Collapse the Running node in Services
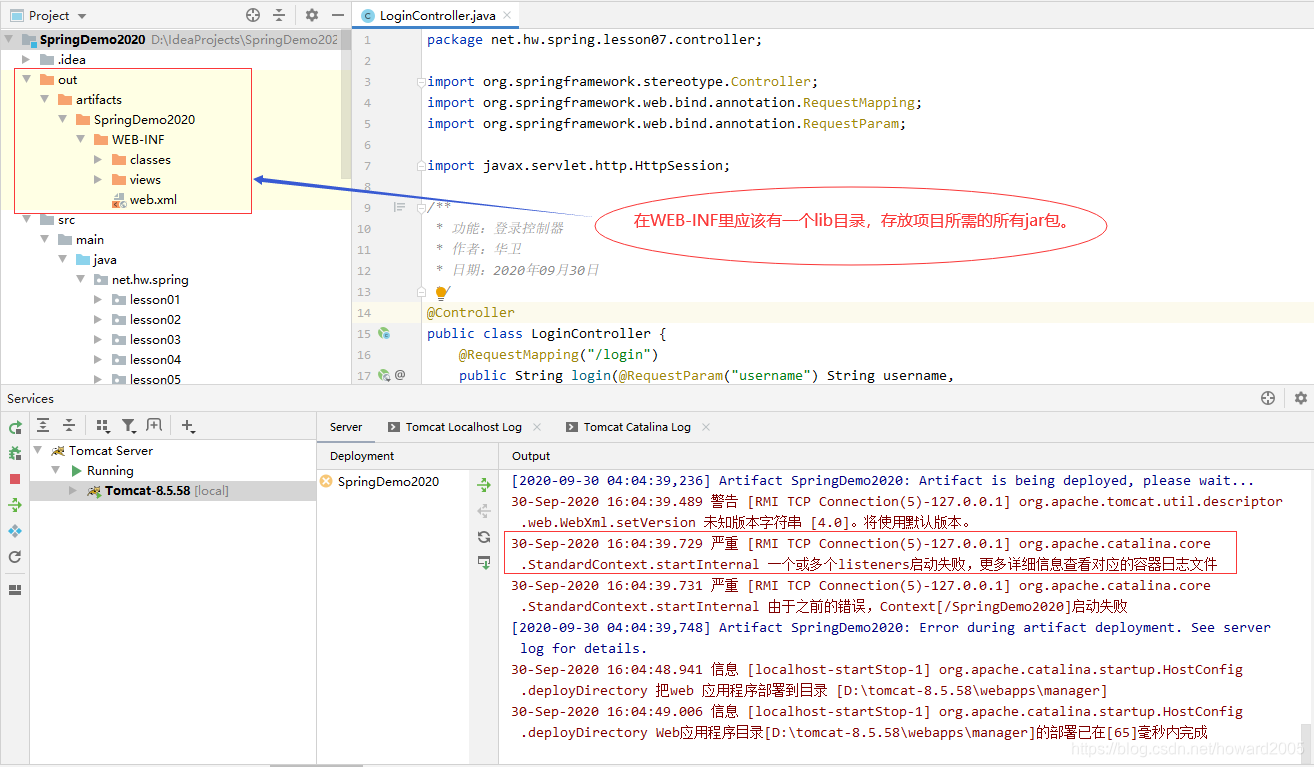This screenshot has width=1314, height=767. [x=57, y=471]
